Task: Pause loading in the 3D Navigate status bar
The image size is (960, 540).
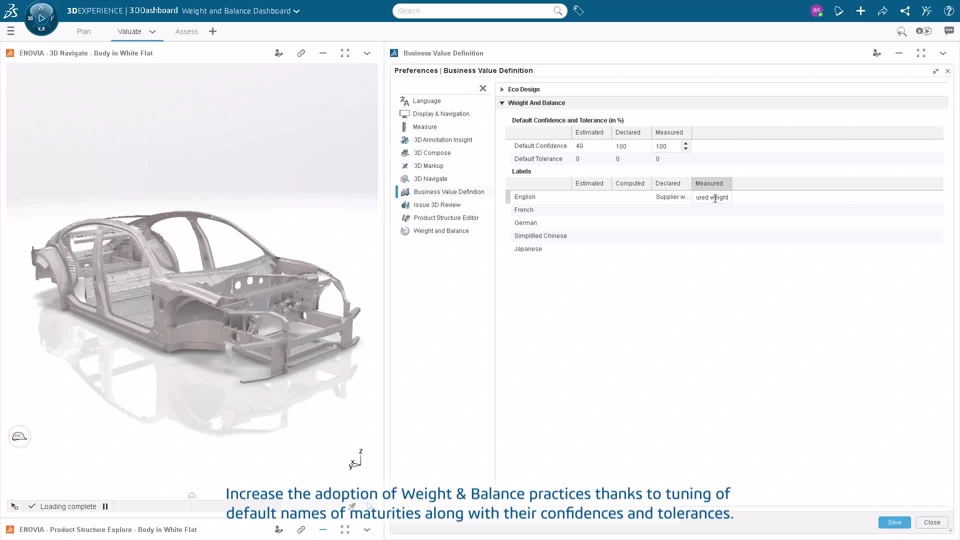Action: coord(105,506)
